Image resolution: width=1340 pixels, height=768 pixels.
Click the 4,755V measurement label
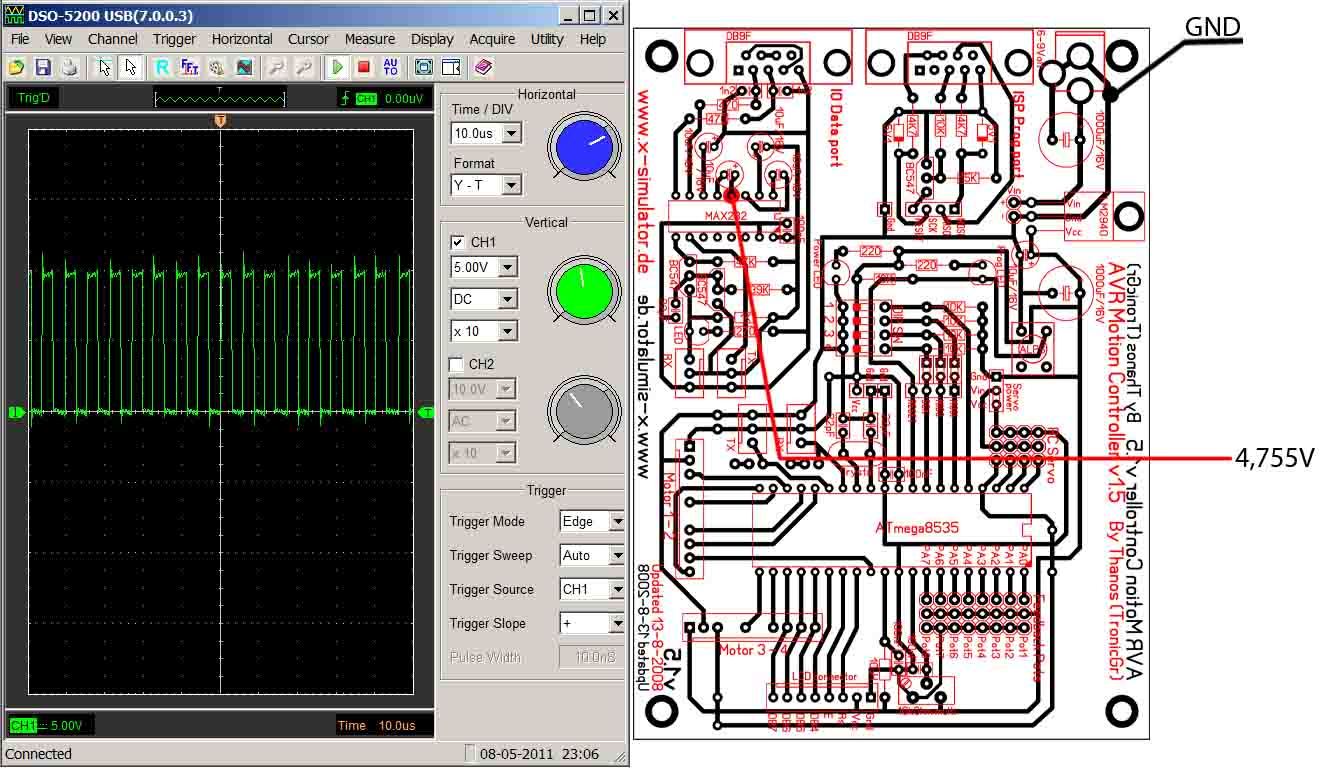(1274, 457)
